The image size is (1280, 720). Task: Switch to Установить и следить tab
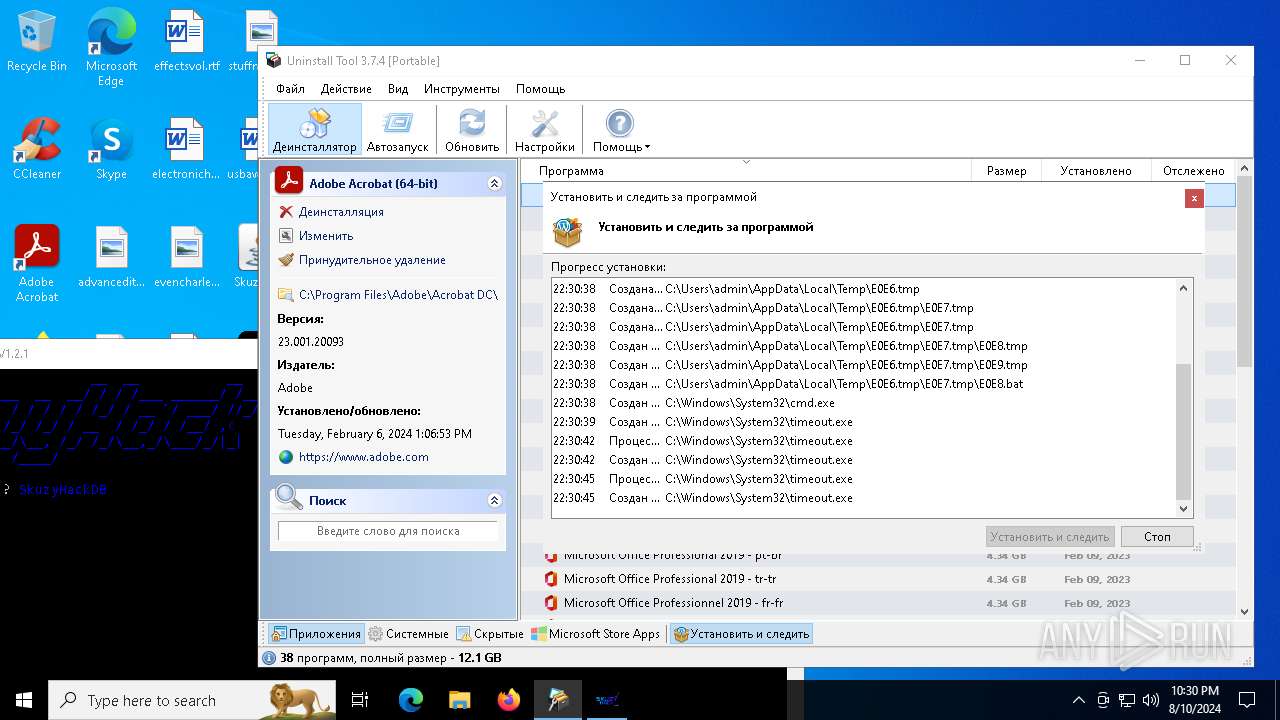pos(741,634)
